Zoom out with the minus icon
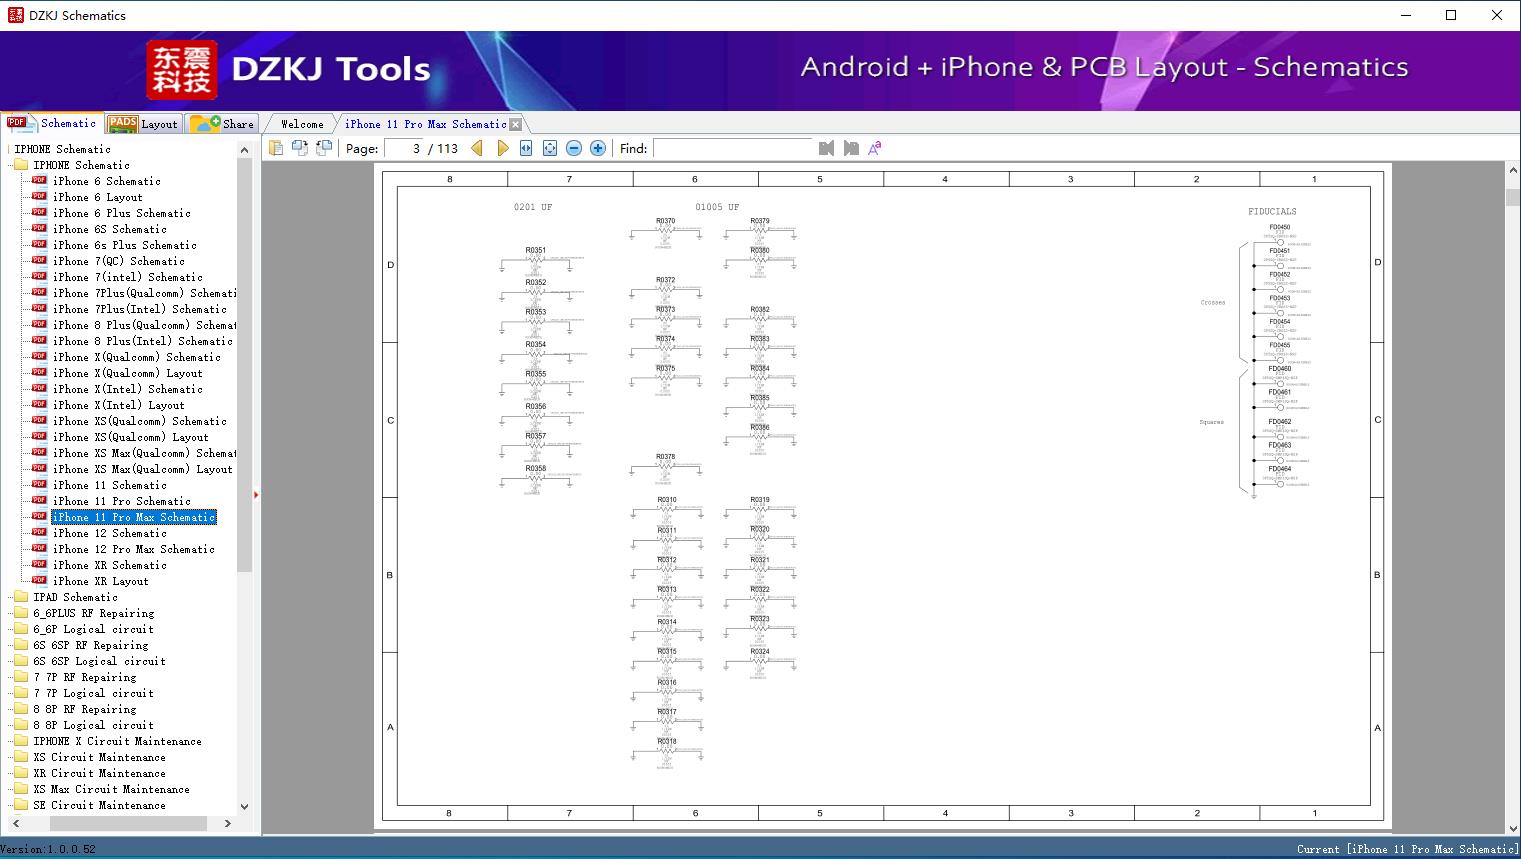 point(574,148)
